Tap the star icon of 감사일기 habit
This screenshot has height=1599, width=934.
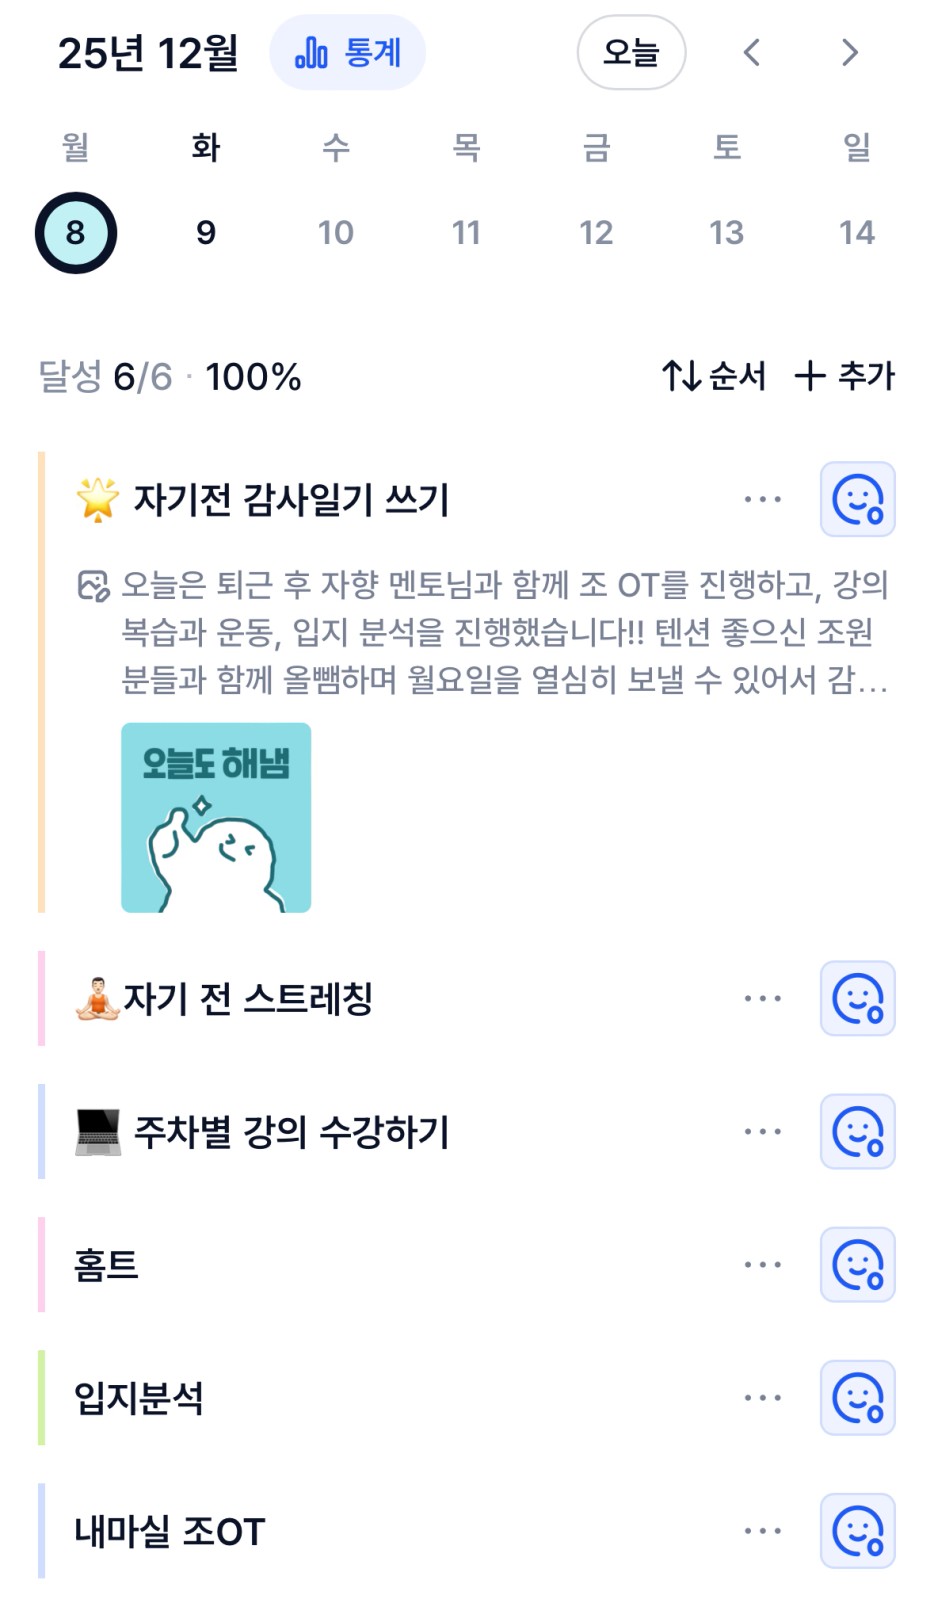point(97,499)
